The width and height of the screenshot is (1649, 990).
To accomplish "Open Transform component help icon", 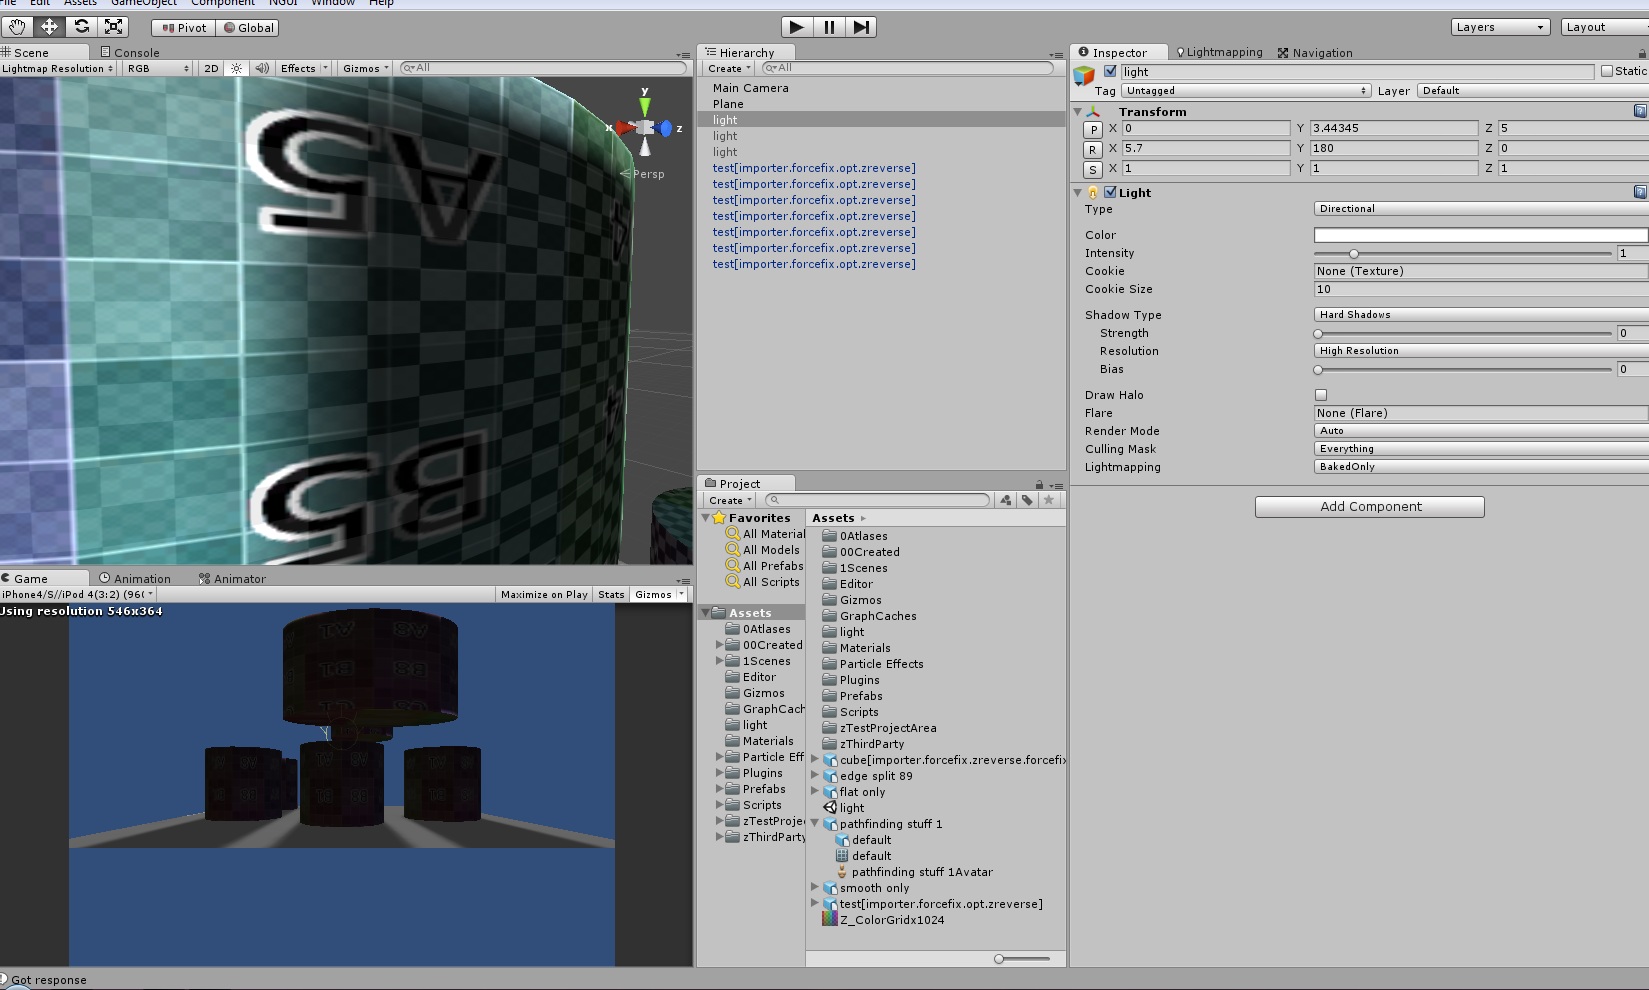I will click(1640, 111).
